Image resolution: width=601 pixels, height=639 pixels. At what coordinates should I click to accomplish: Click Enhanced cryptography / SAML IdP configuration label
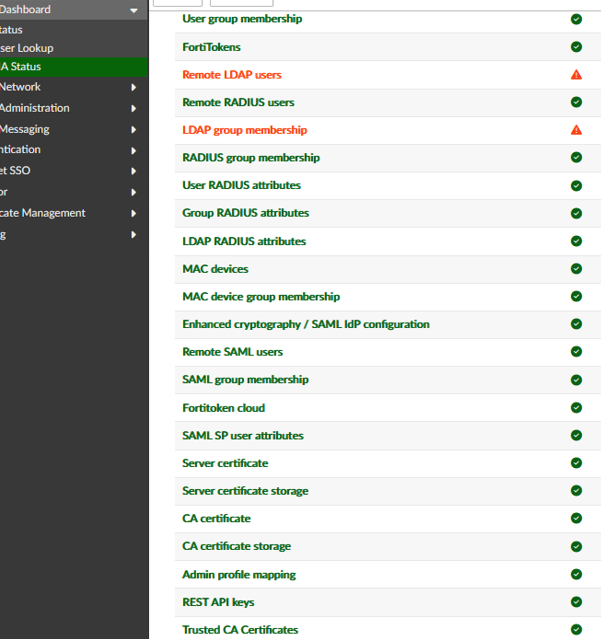pyautogui.click(x=306, y=325)
